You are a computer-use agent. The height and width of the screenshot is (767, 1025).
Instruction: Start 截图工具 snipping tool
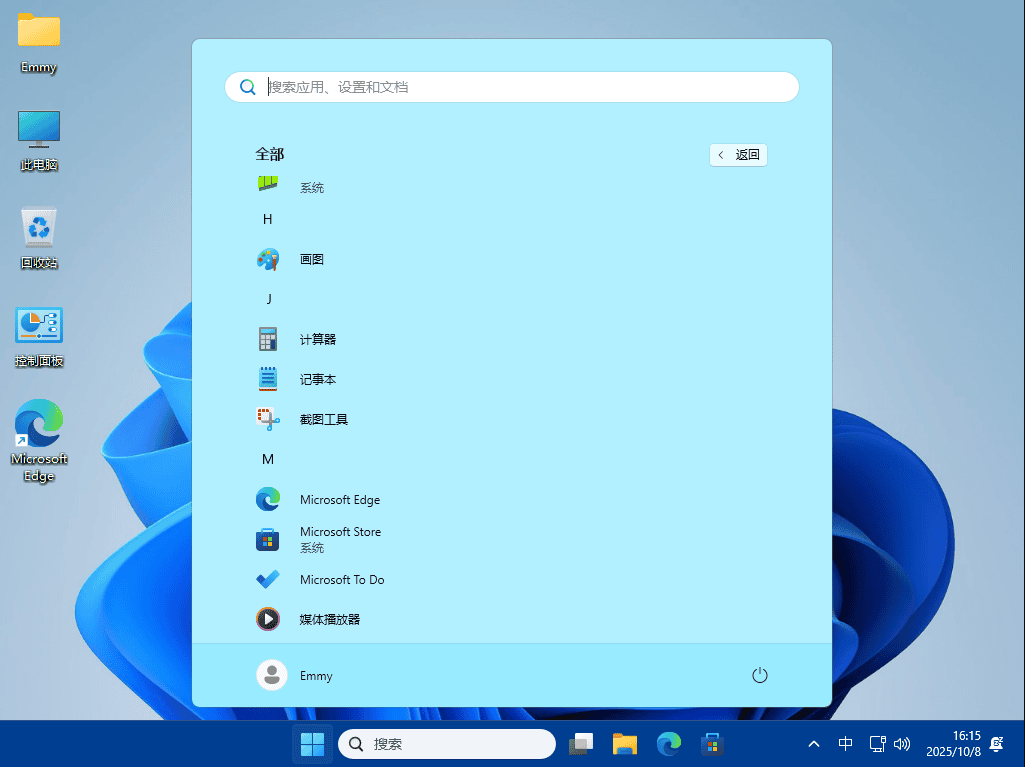point(323,419)
